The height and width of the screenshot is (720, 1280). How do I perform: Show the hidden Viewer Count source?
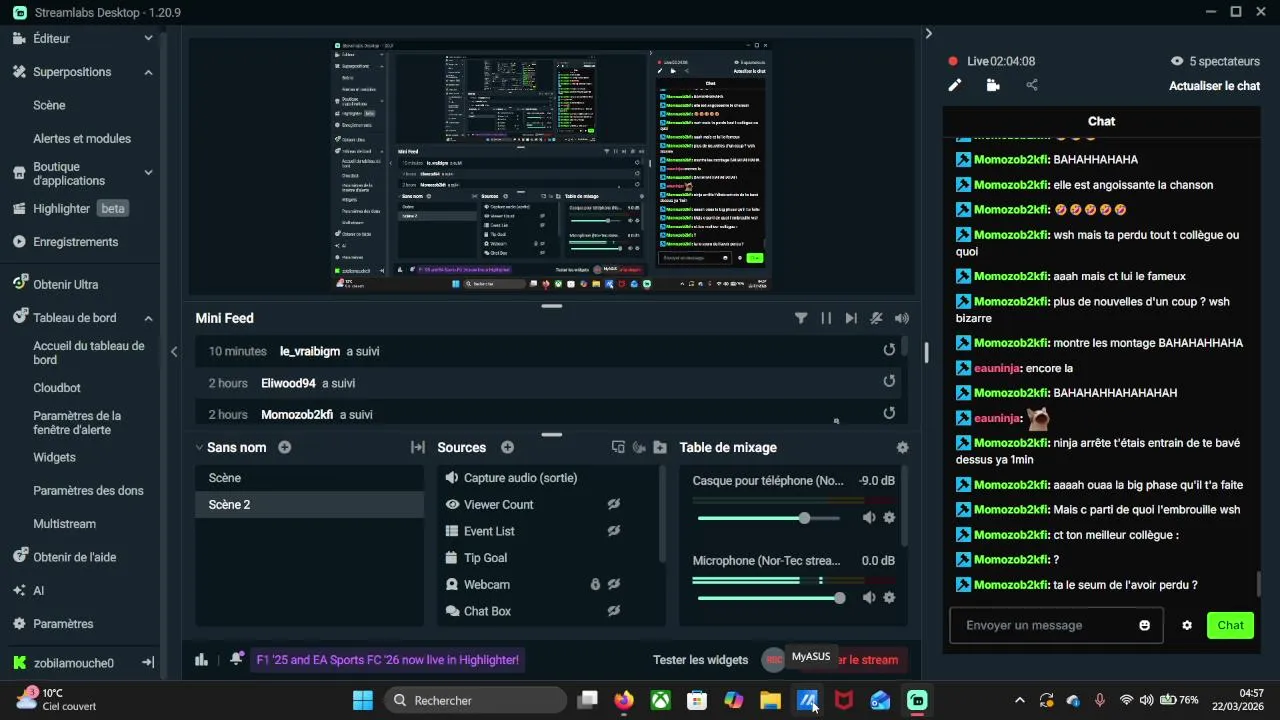point(614,504)
